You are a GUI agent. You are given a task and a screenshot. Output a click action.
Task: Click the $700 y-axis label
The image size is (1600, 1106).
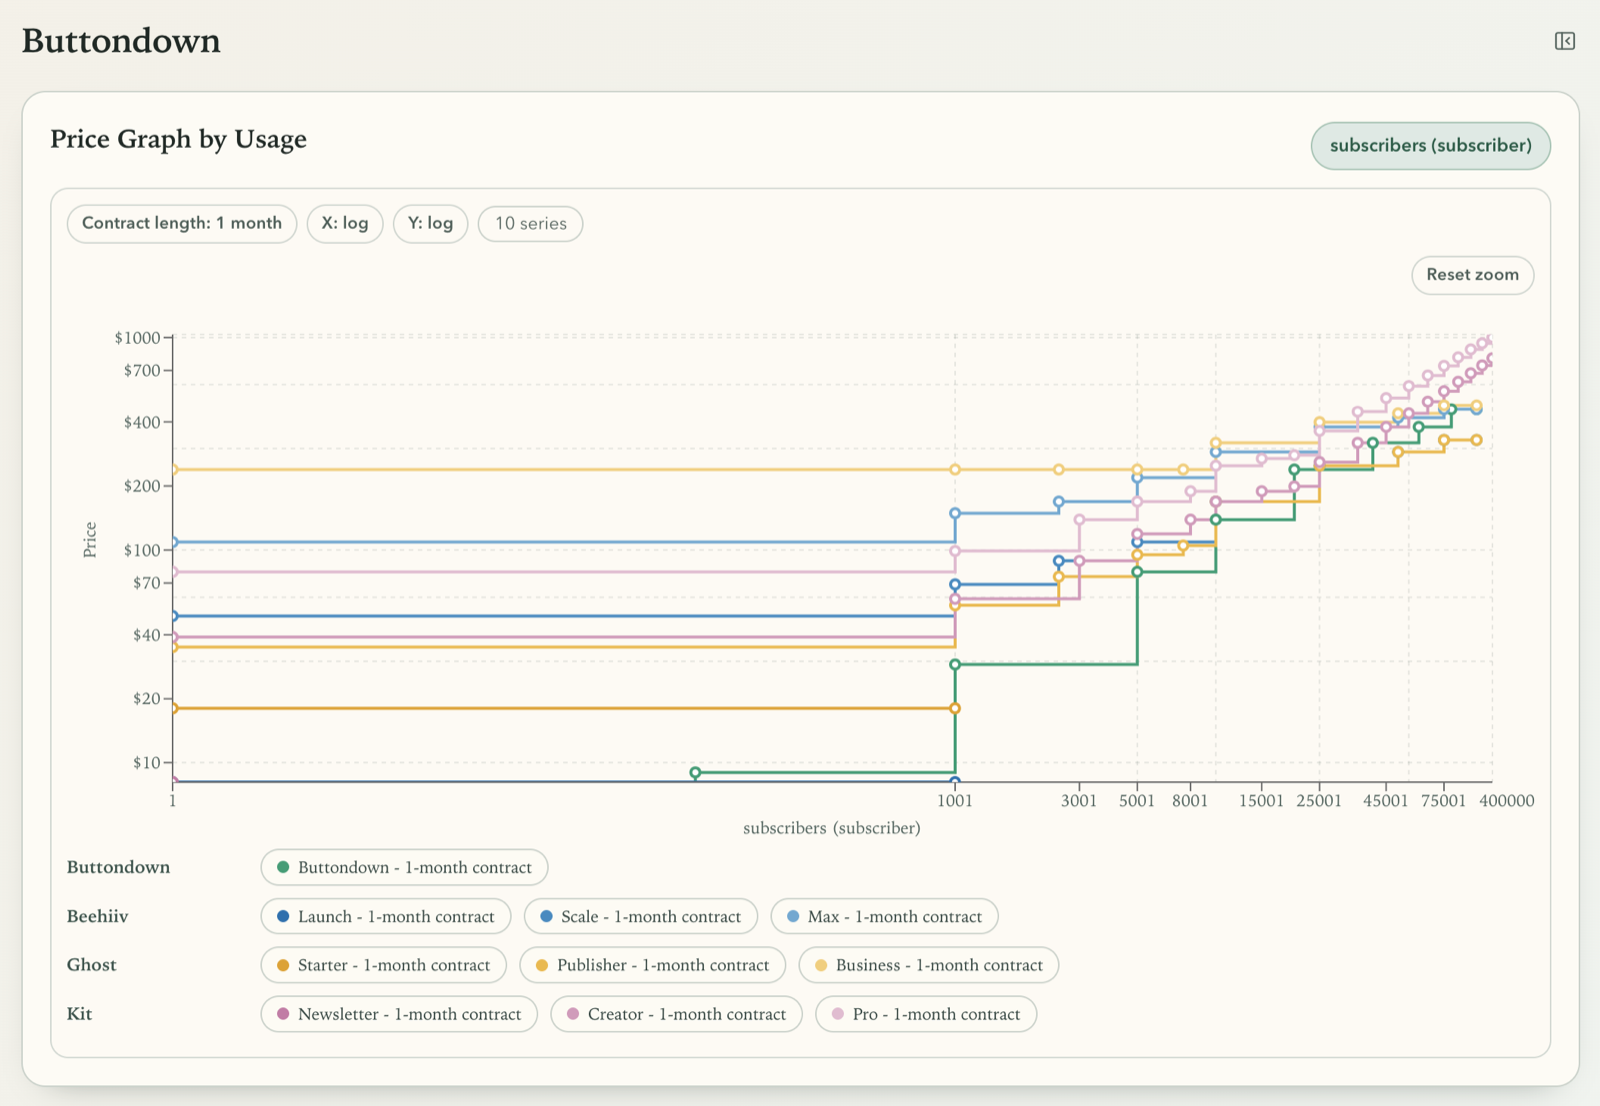pyautogui.click(x=142, y=371)
